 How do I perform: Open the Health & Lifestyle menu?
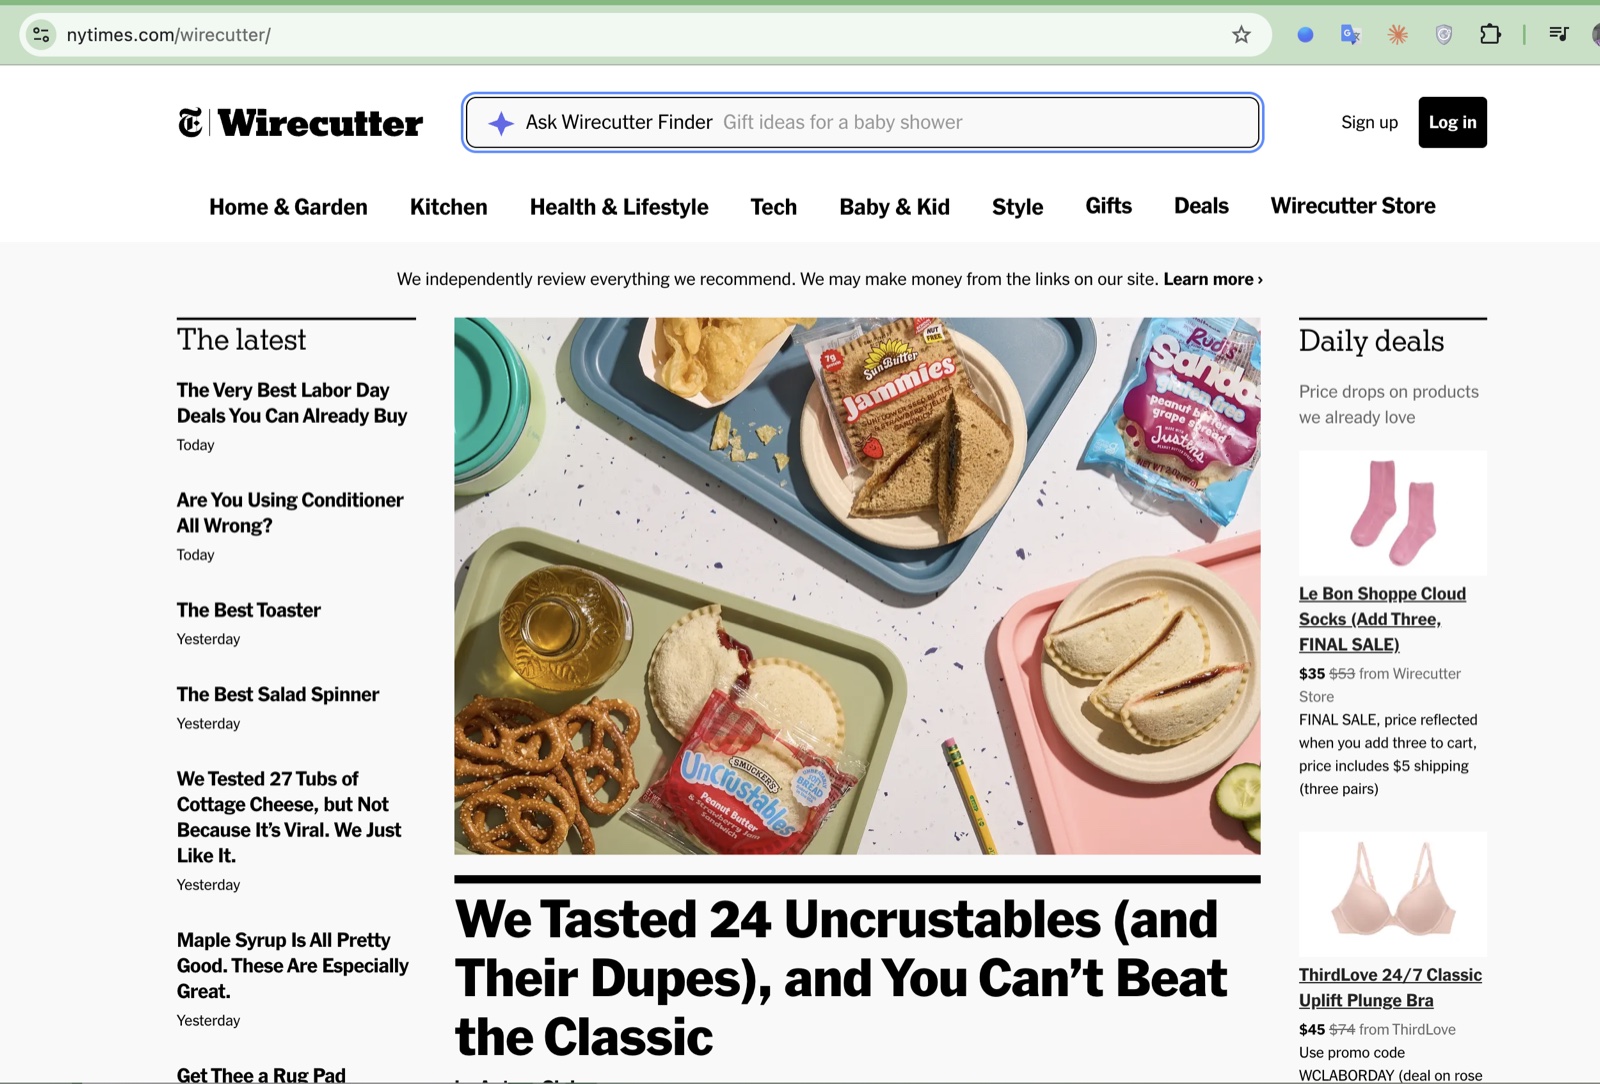click(x=619, y=207)
